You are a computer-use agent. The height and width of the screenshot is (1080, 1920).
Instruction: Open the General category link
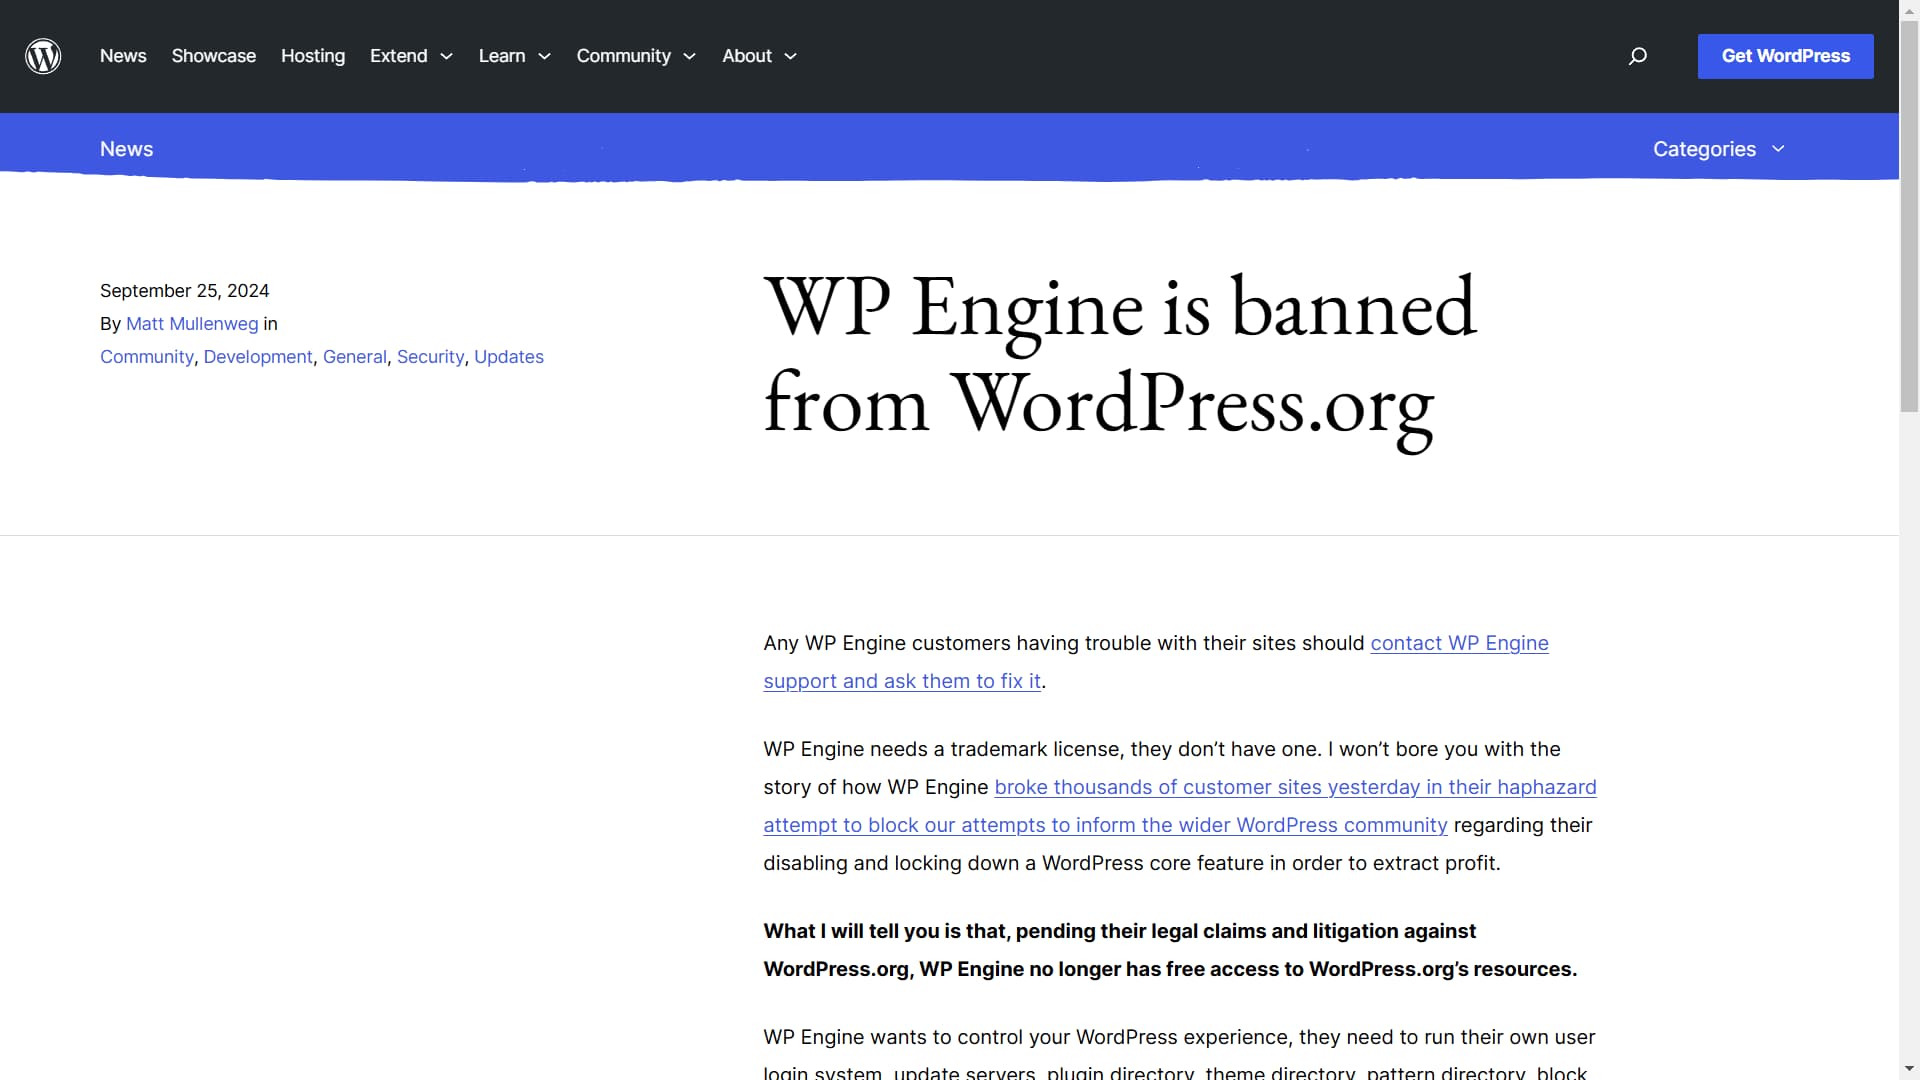(x=354, y=357)
